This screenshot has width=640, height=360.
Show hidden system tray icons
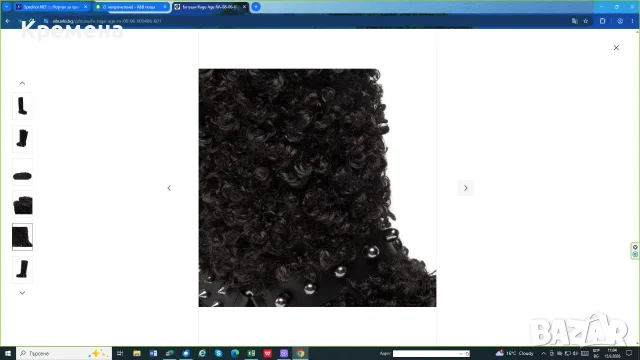point(543,353)
